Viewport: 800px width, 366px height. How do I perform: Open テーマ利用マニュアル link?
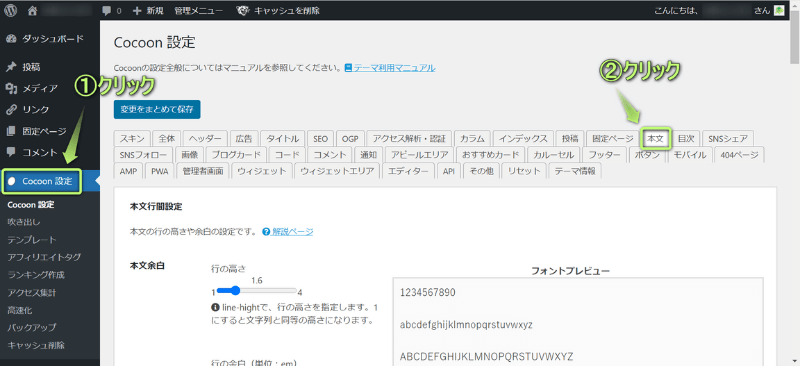390,68
